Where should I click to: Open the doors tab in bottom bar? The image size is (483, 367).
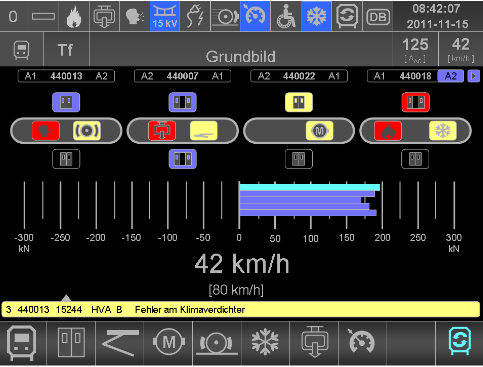pyautogui.click(x=71, y=343)
